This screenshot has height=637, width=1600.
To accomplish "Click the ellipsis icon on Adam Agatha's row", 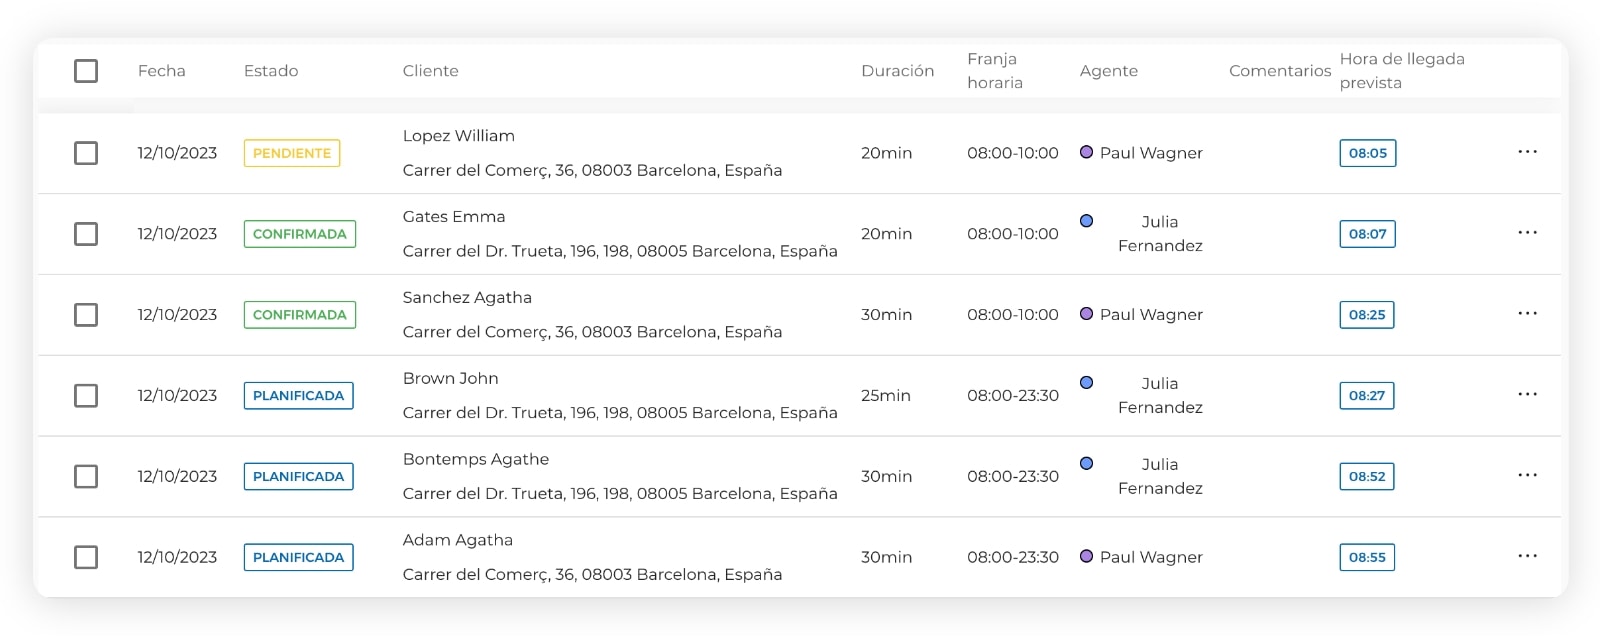I will tap(1527, 557).
